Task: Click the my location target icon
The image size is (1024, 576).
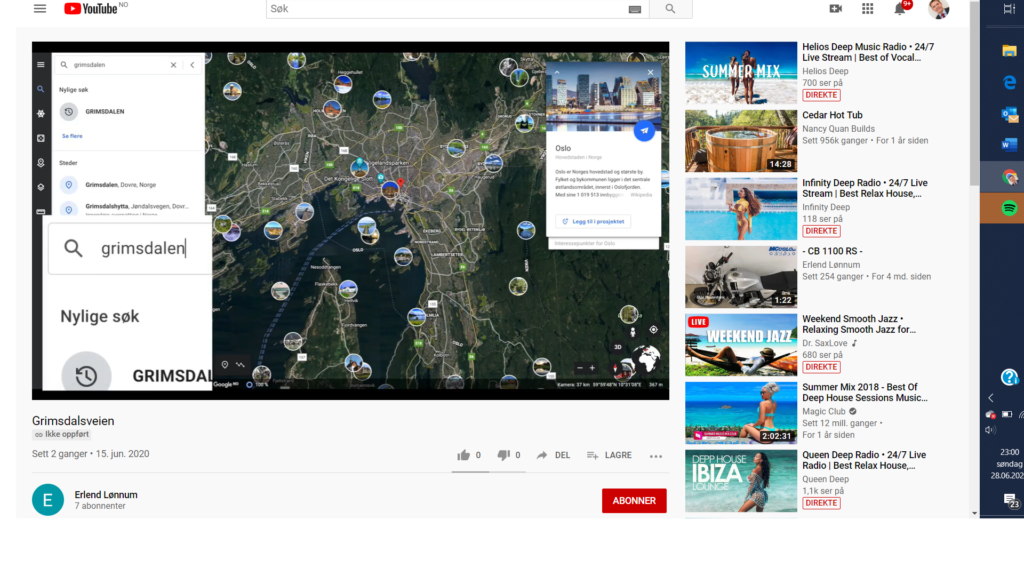Action: (653, 330)
